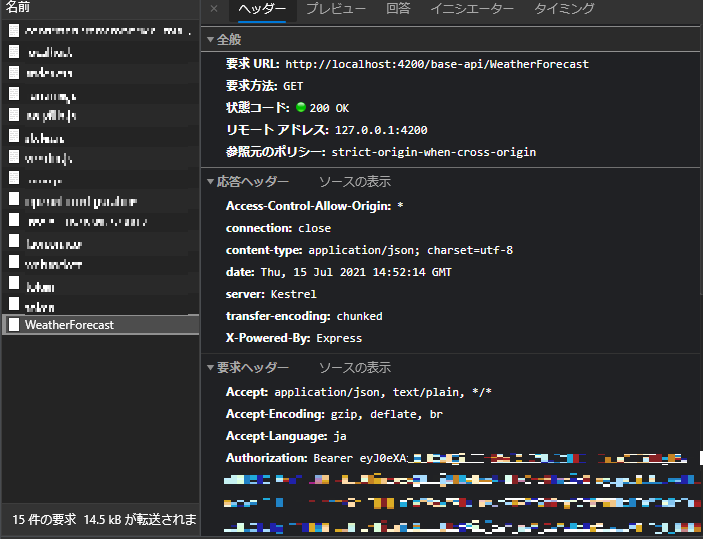The image size is (703, 539).
Task: Switch to the イニシエーター tab
Action: tap(472, 9)
